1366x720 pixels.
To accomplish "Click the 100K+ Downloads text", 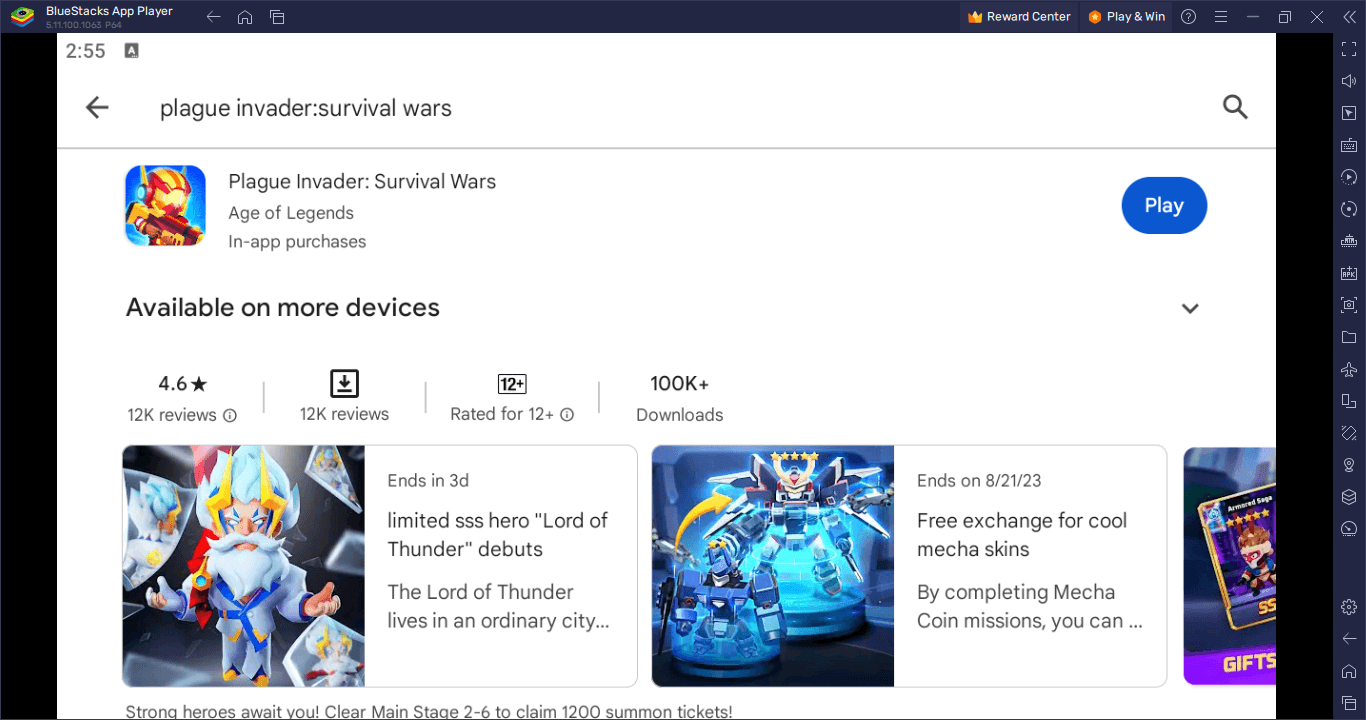I will tap(680, 398).
